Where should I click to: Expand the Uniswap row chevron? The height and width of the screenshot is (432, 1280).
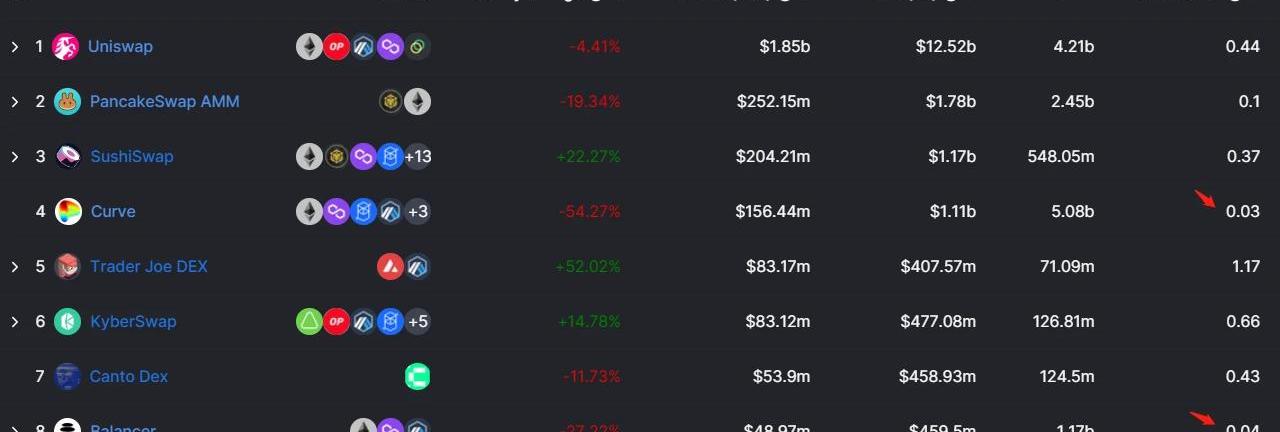click(15, 46)
